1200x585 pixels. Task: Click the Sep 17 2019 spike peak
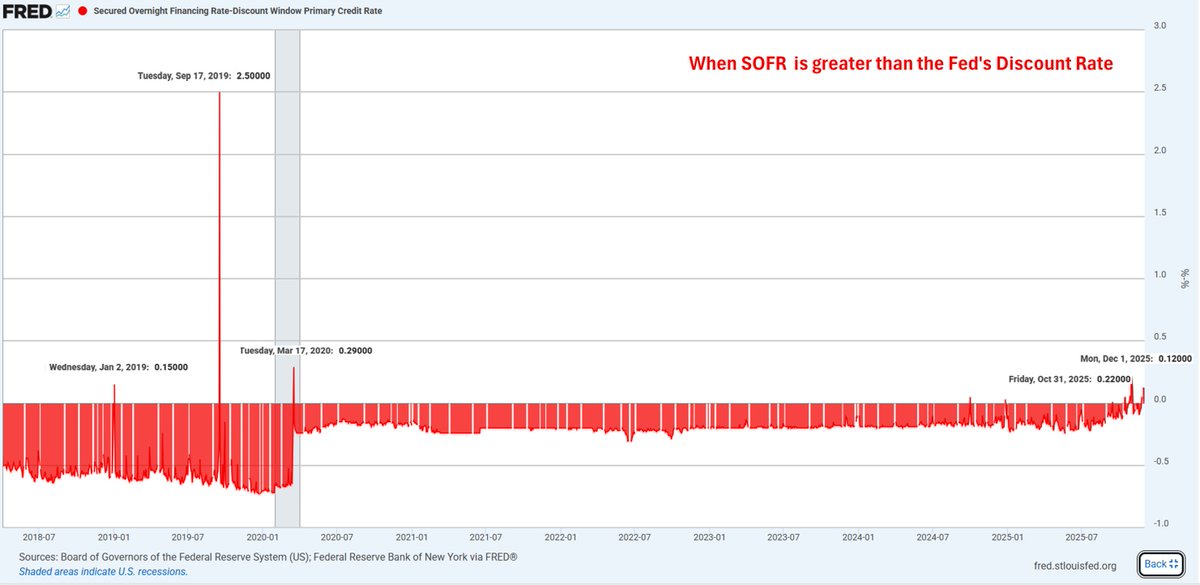221,92
